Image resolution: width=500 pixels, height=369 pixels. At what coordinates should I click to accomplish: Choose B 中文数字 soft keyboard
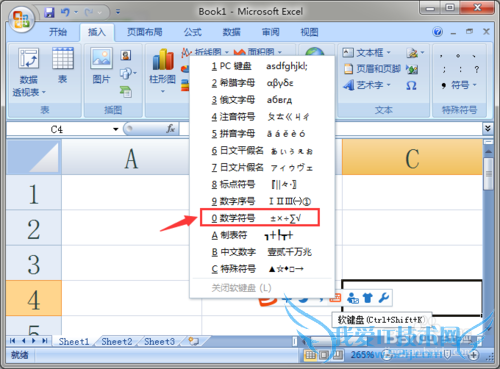[x=262, y=252]
